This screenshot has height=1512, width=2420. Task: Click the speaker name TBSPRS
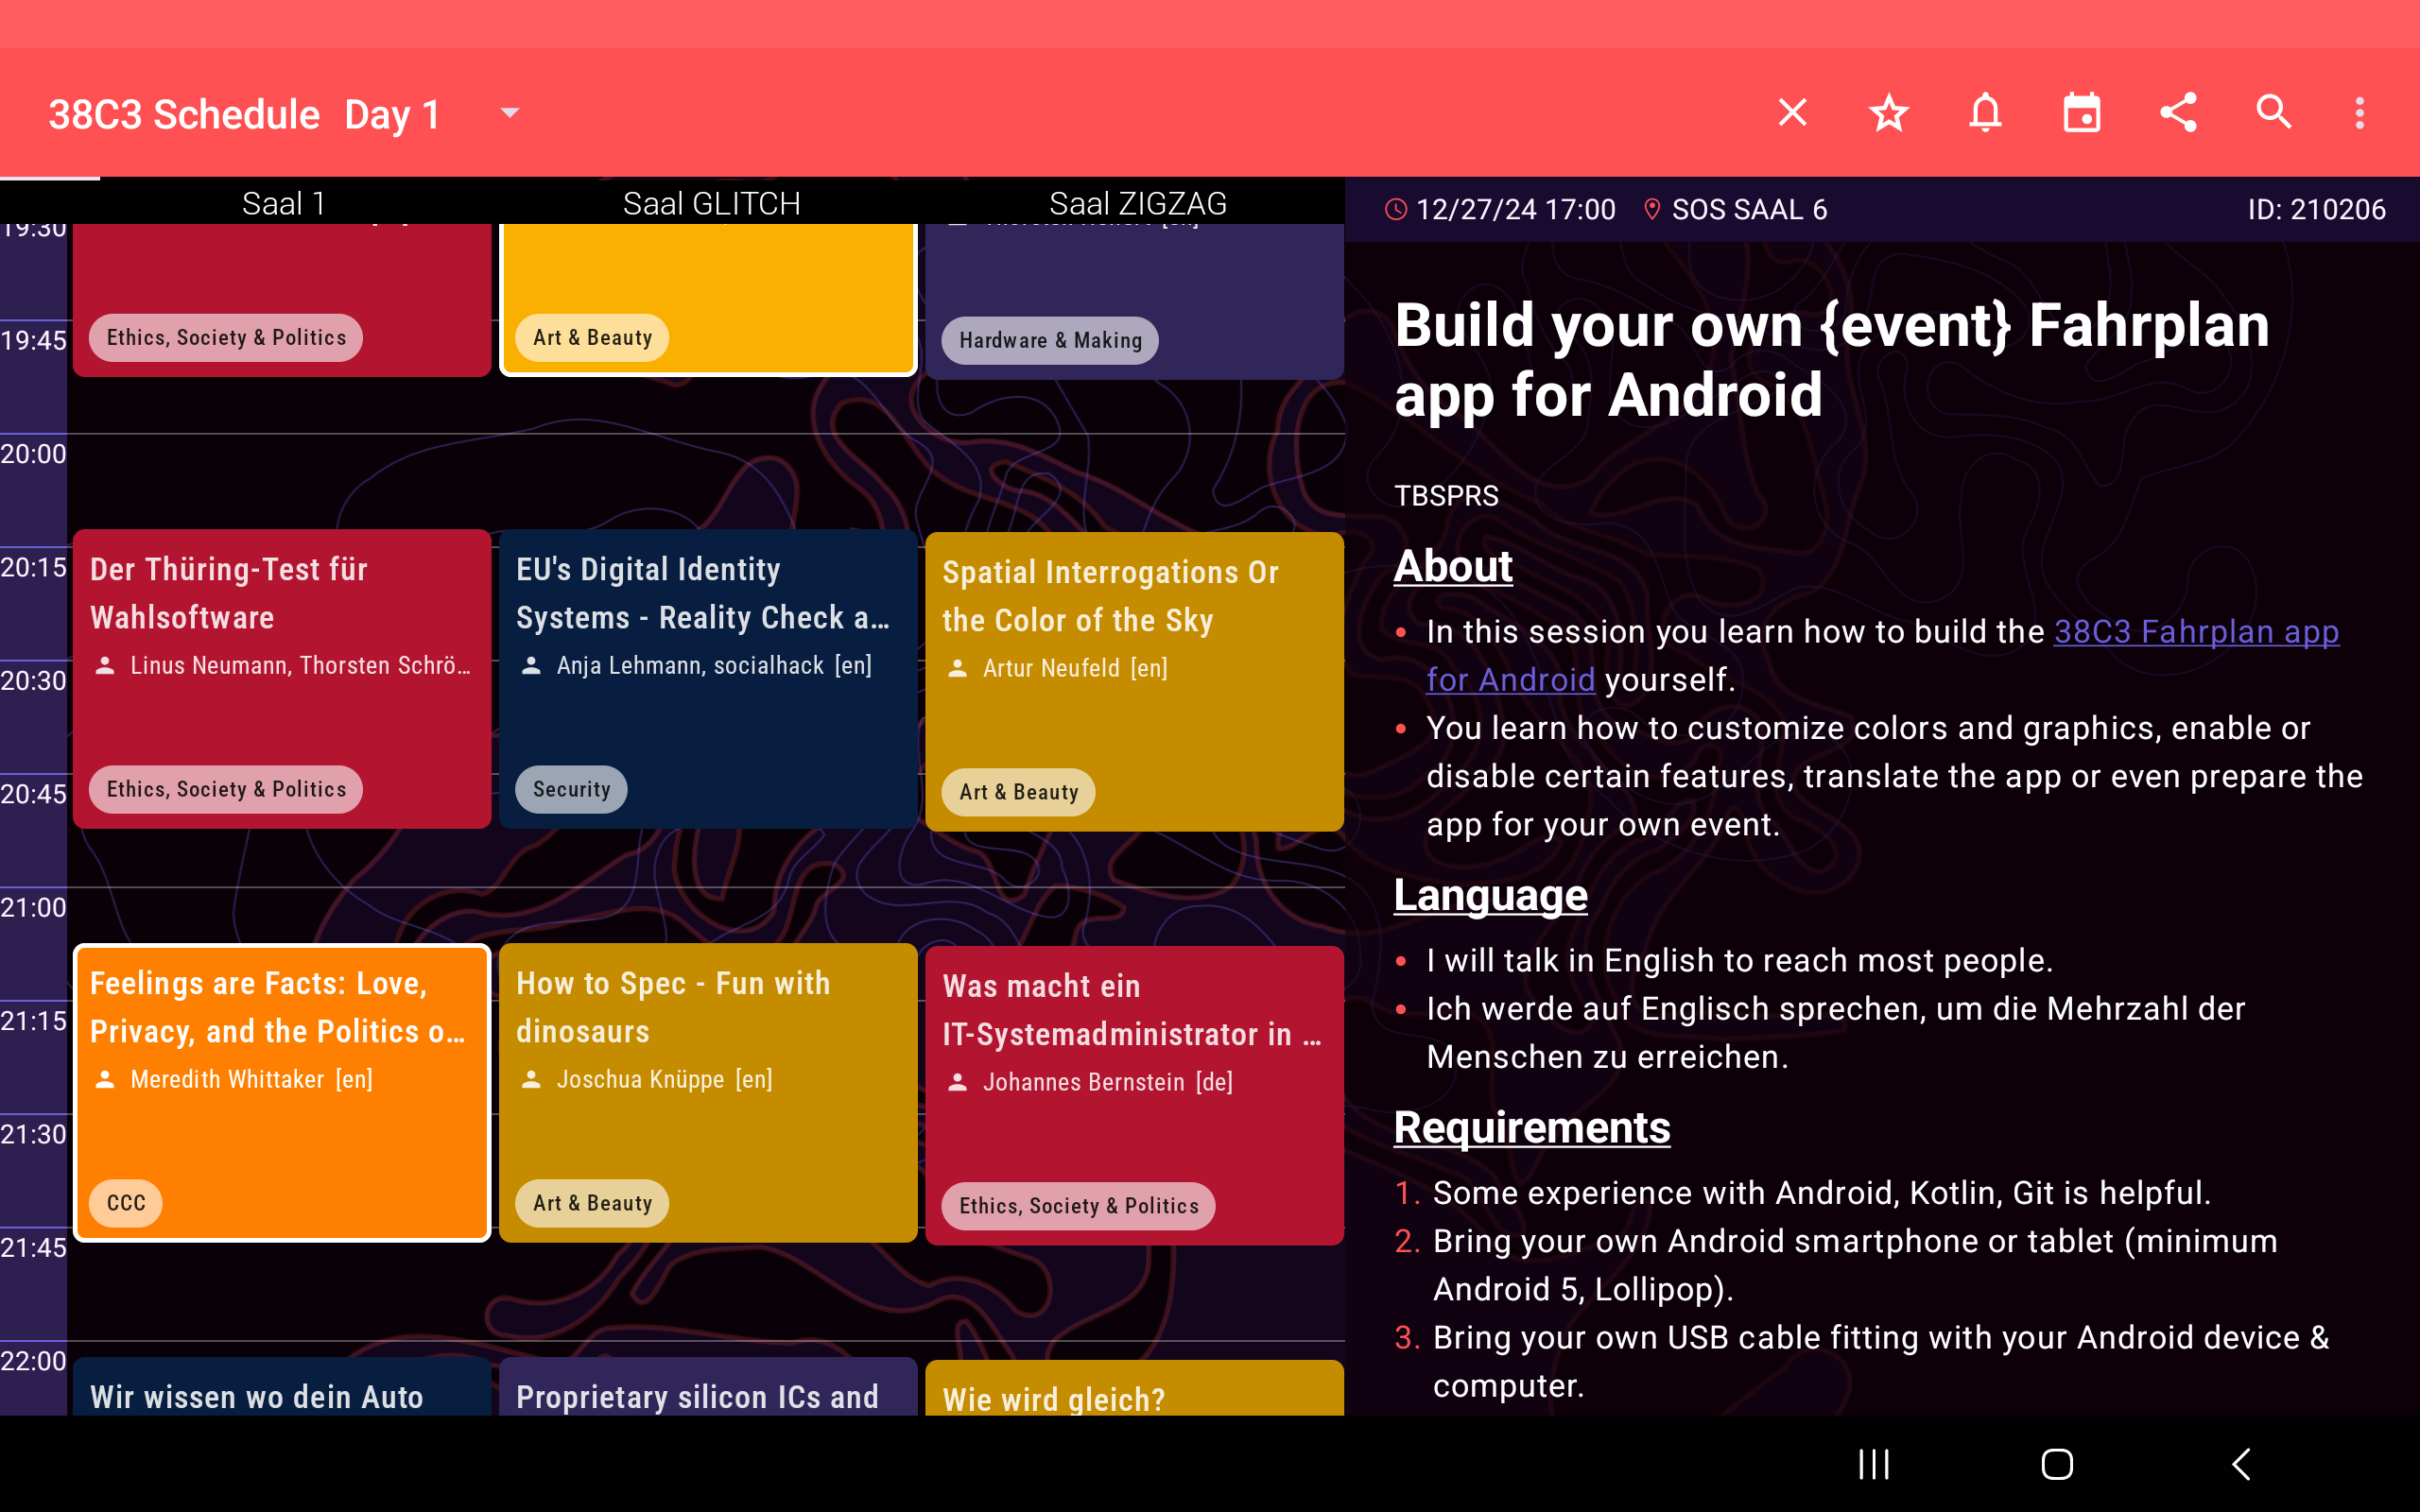[x=1446, y=496]
